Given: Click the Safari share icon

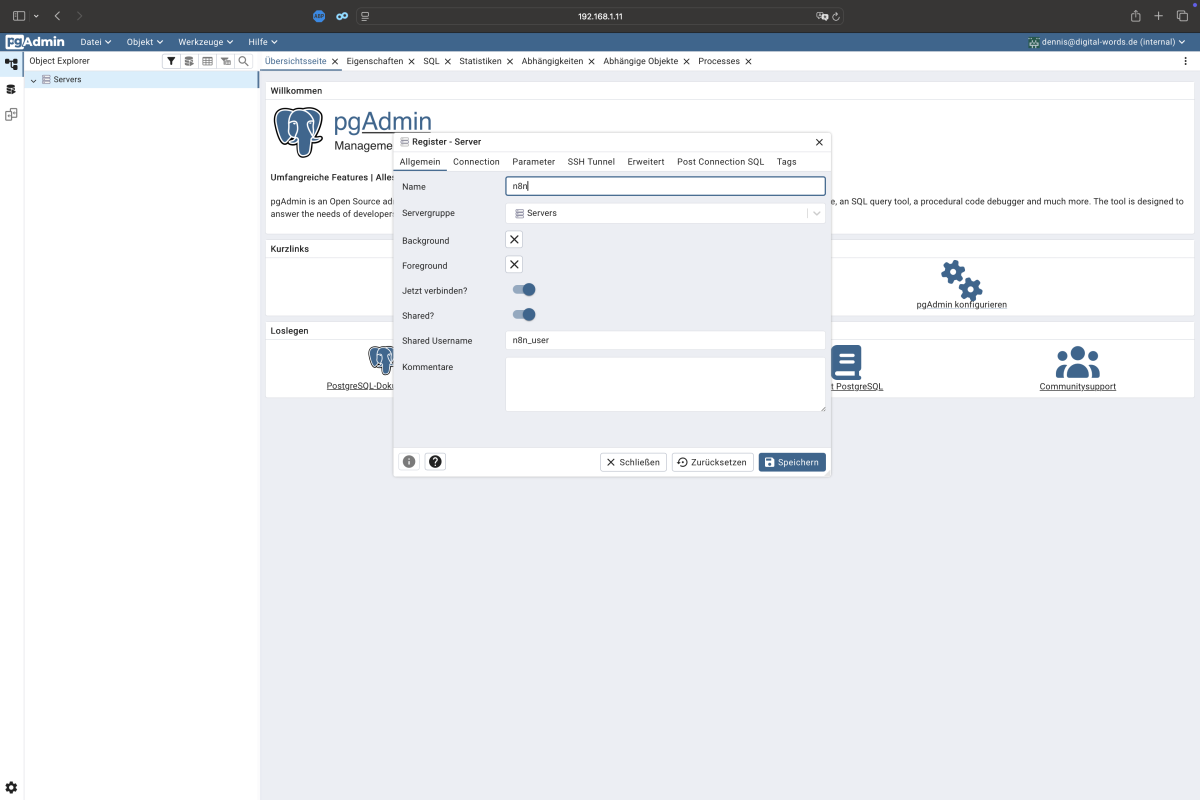Looking at the screenshot, I should (1135, 16).
